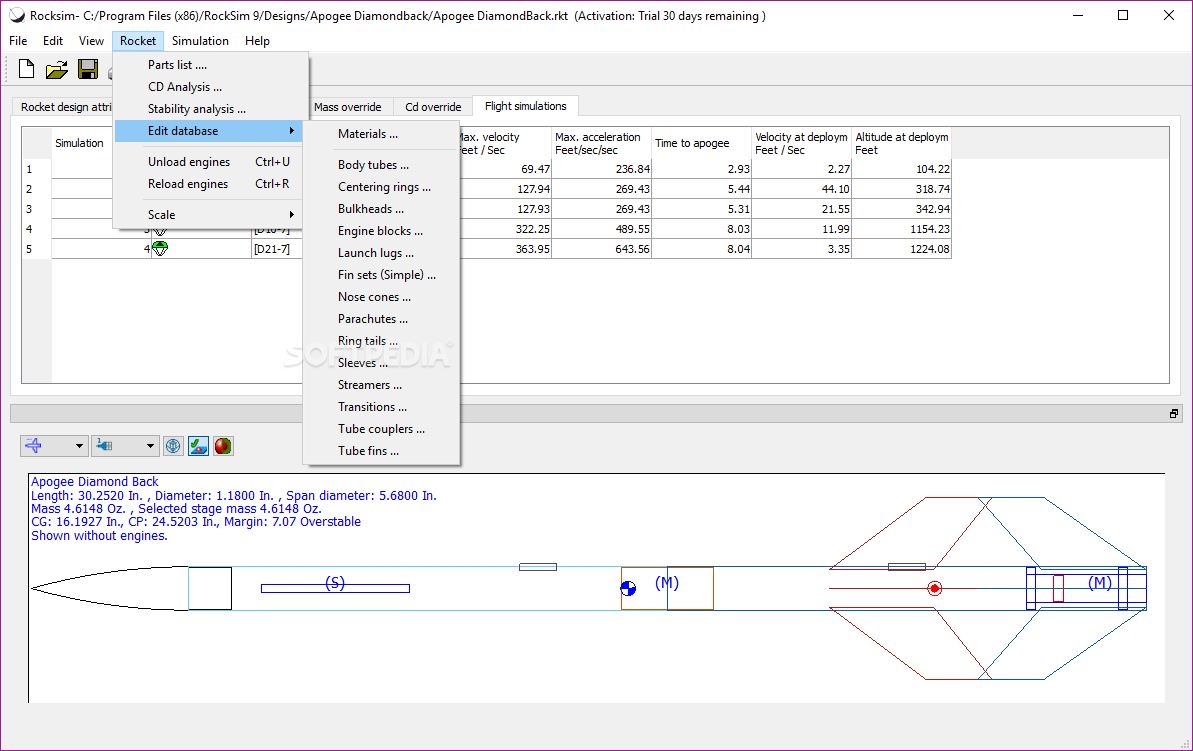Open the Ring tails database
This screenshot has height=751, width=1193.
point(381,342)
